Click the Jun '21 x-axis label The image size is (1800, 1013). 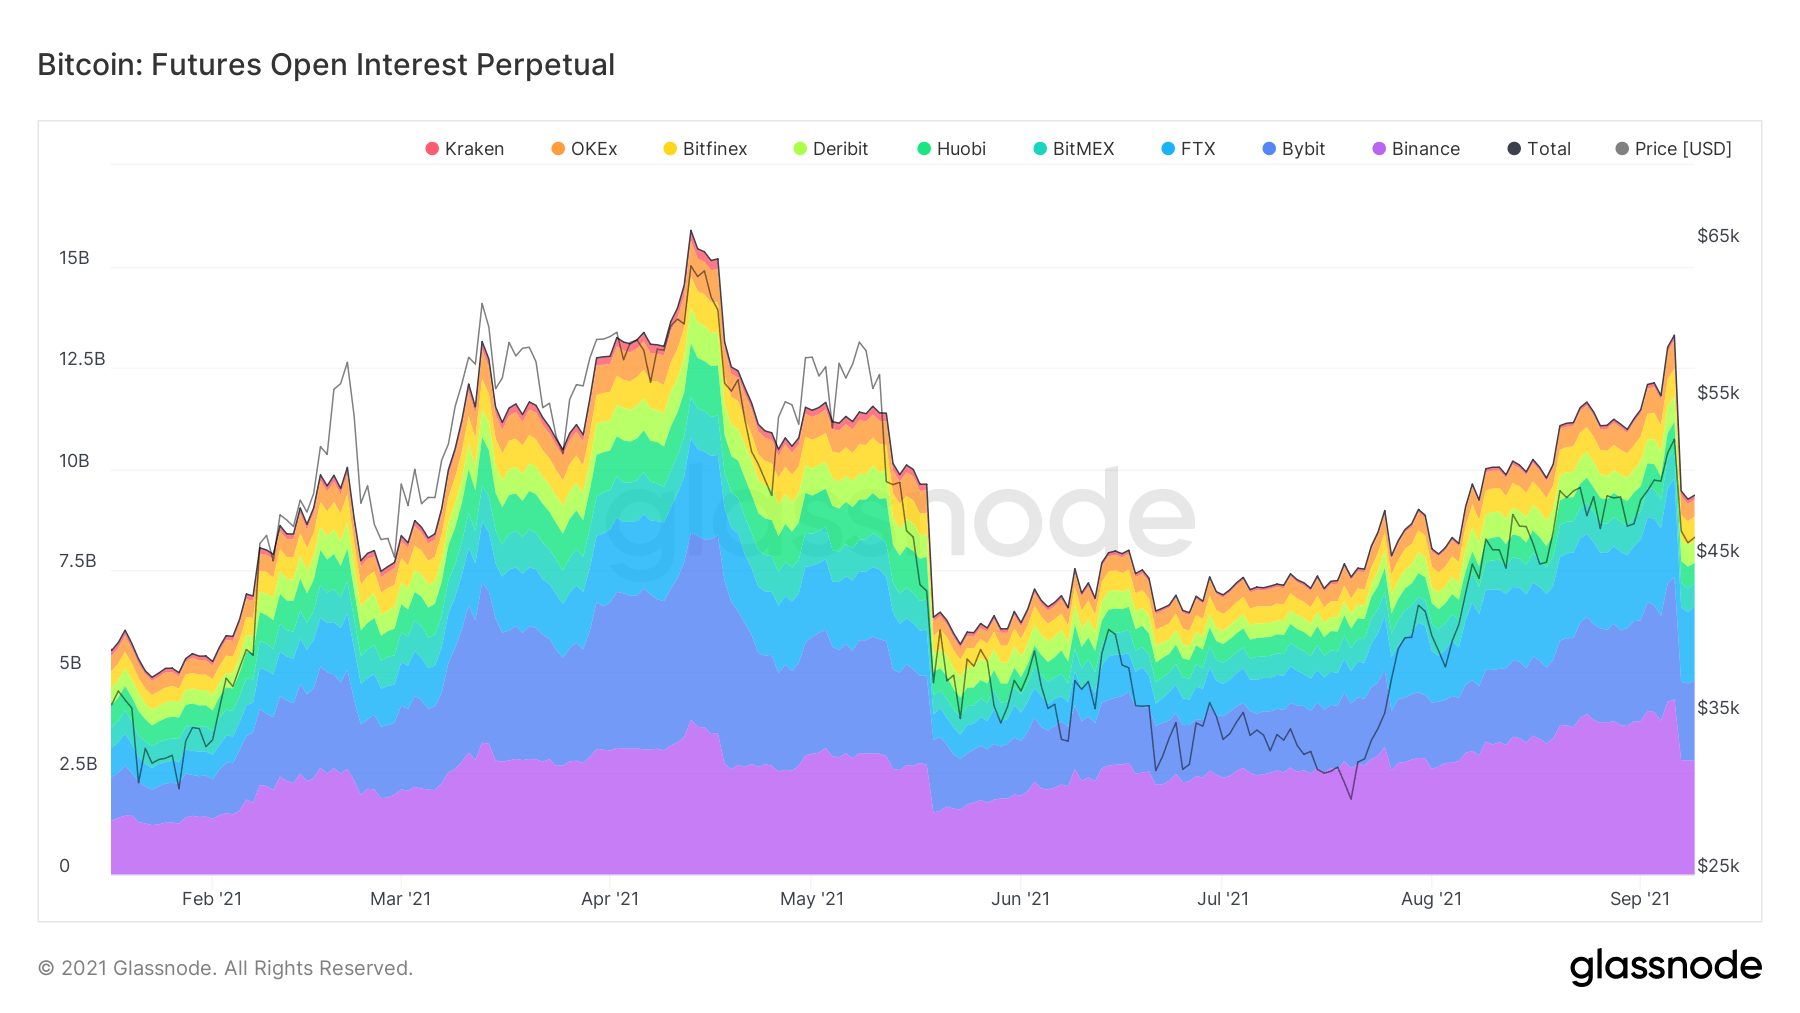1020,899
